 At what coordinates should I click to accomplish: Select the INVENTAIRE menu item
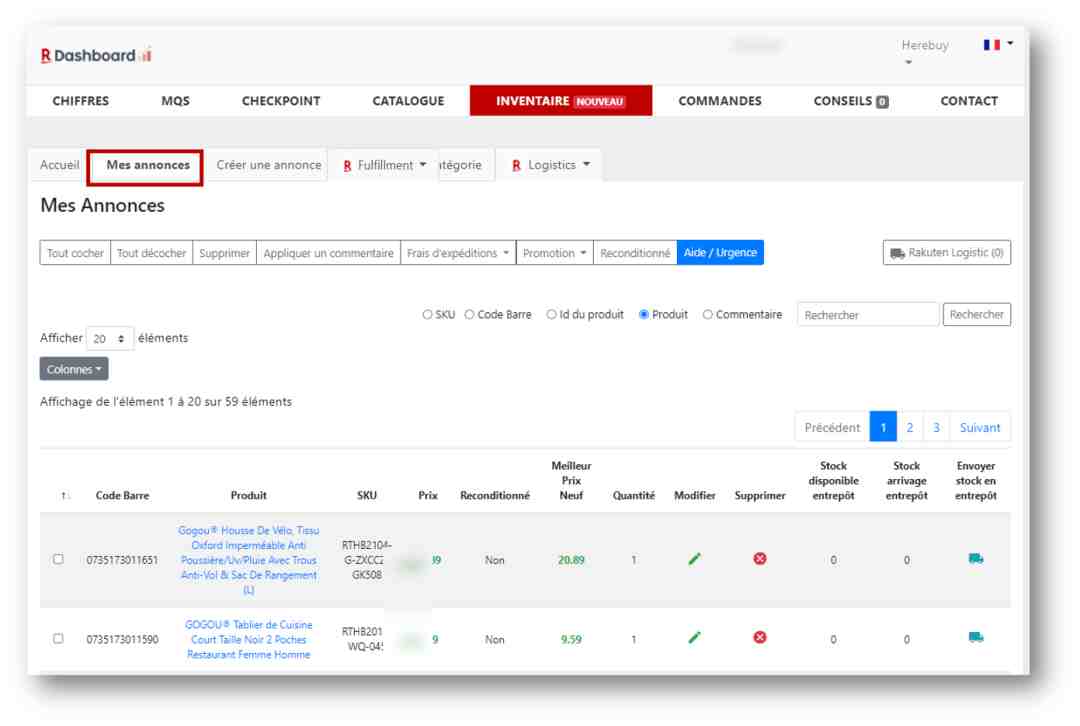pos(561,101)
